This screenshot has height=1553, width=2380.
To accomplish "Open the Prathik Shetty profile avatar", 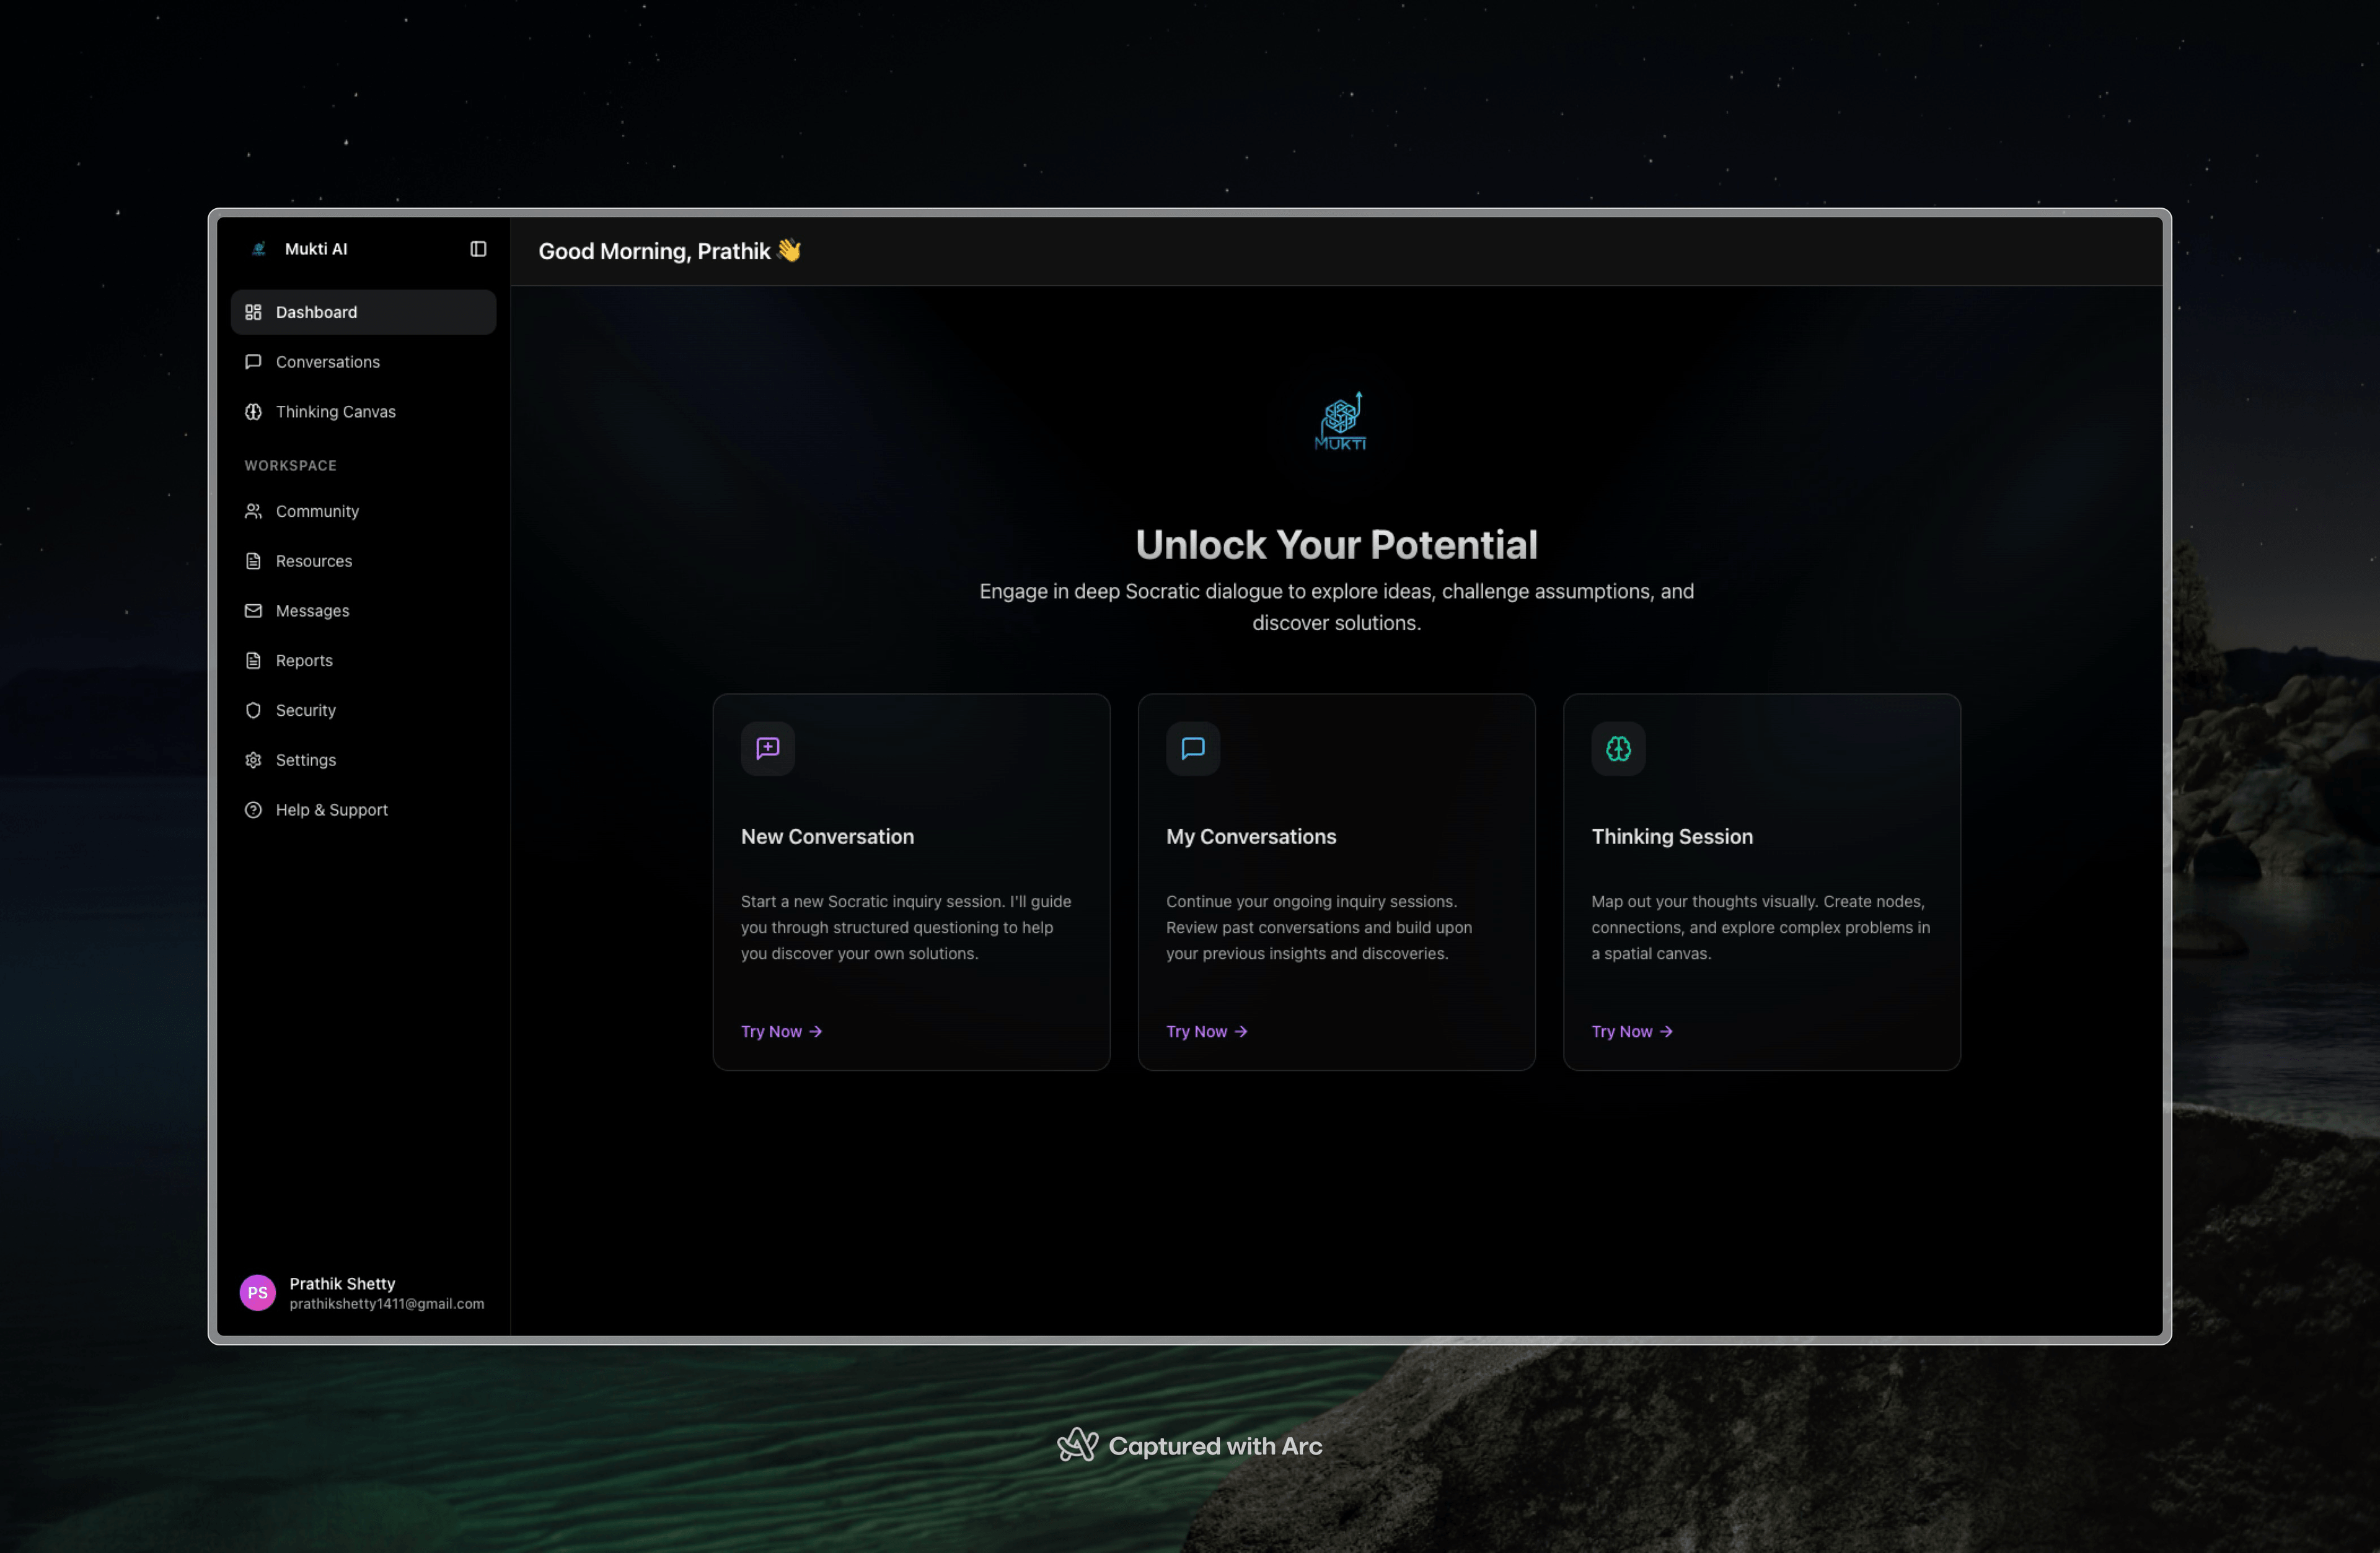I will pyautogui.click(x=257, y=1292).
